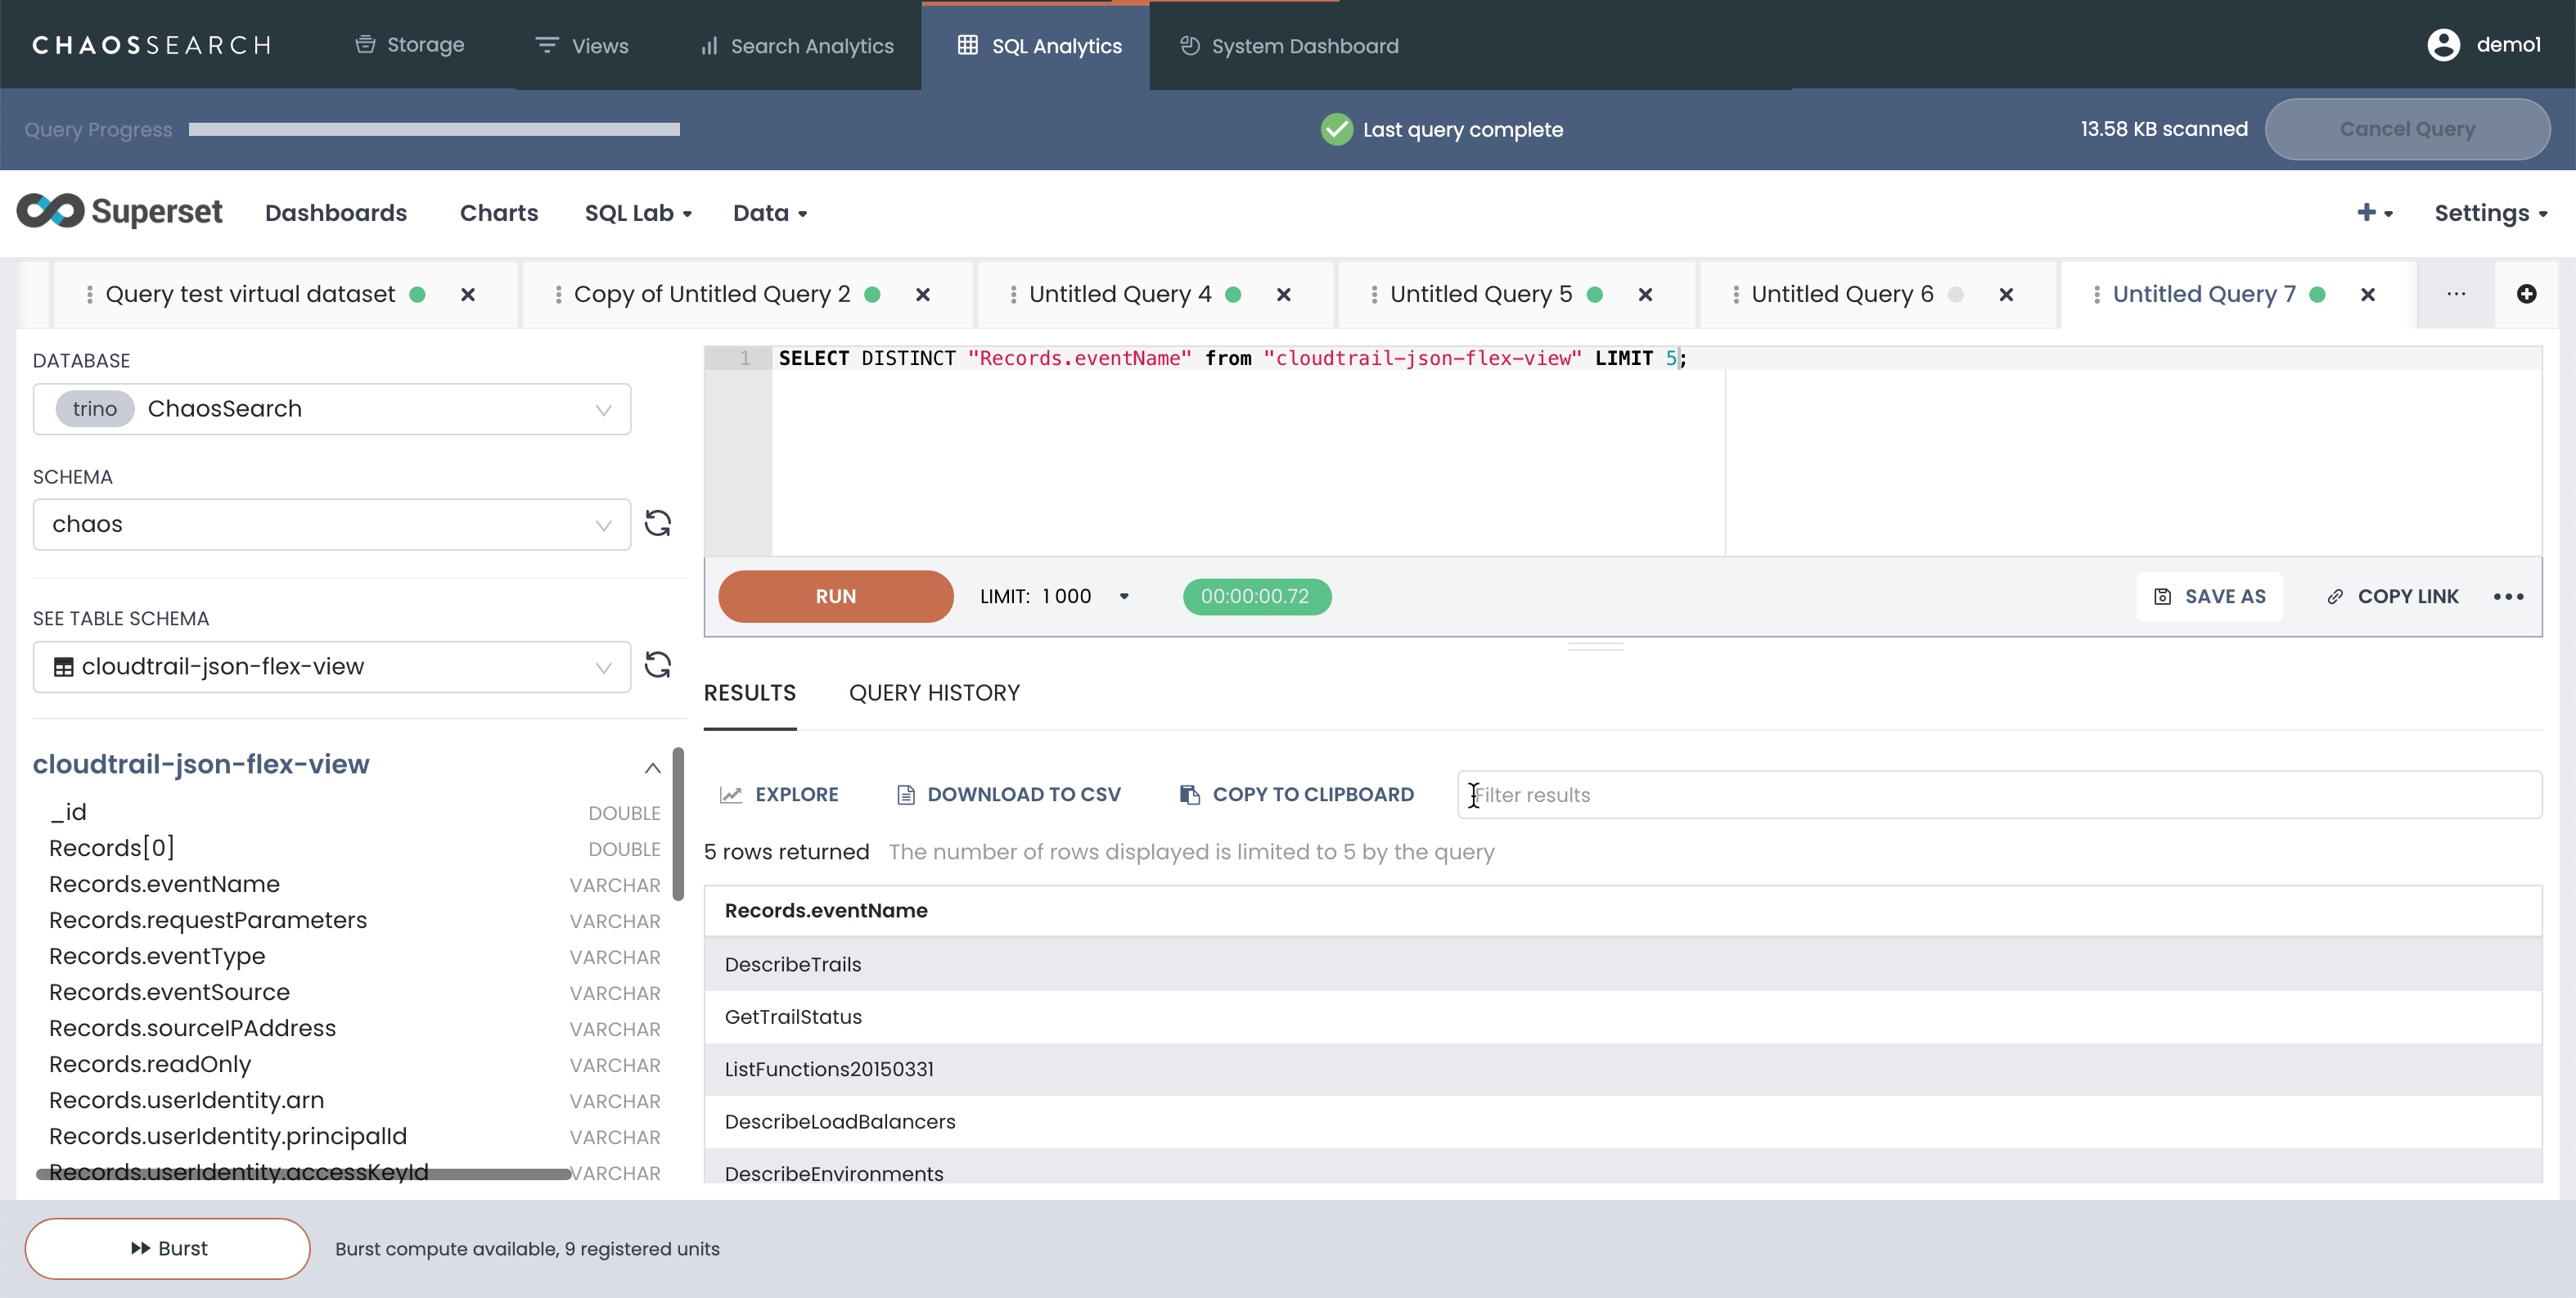
Task: Collapse the cloudtrail-json-flex-view table schema
Action: (x=652, y=768)
